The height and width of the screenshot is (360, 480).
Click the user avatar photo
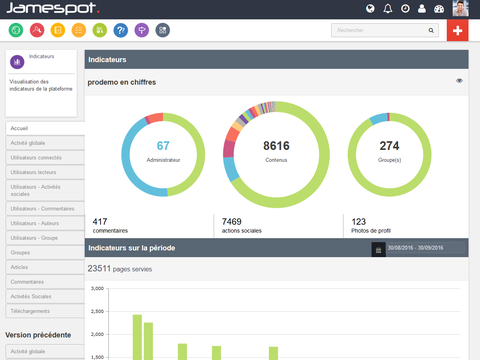461,8
